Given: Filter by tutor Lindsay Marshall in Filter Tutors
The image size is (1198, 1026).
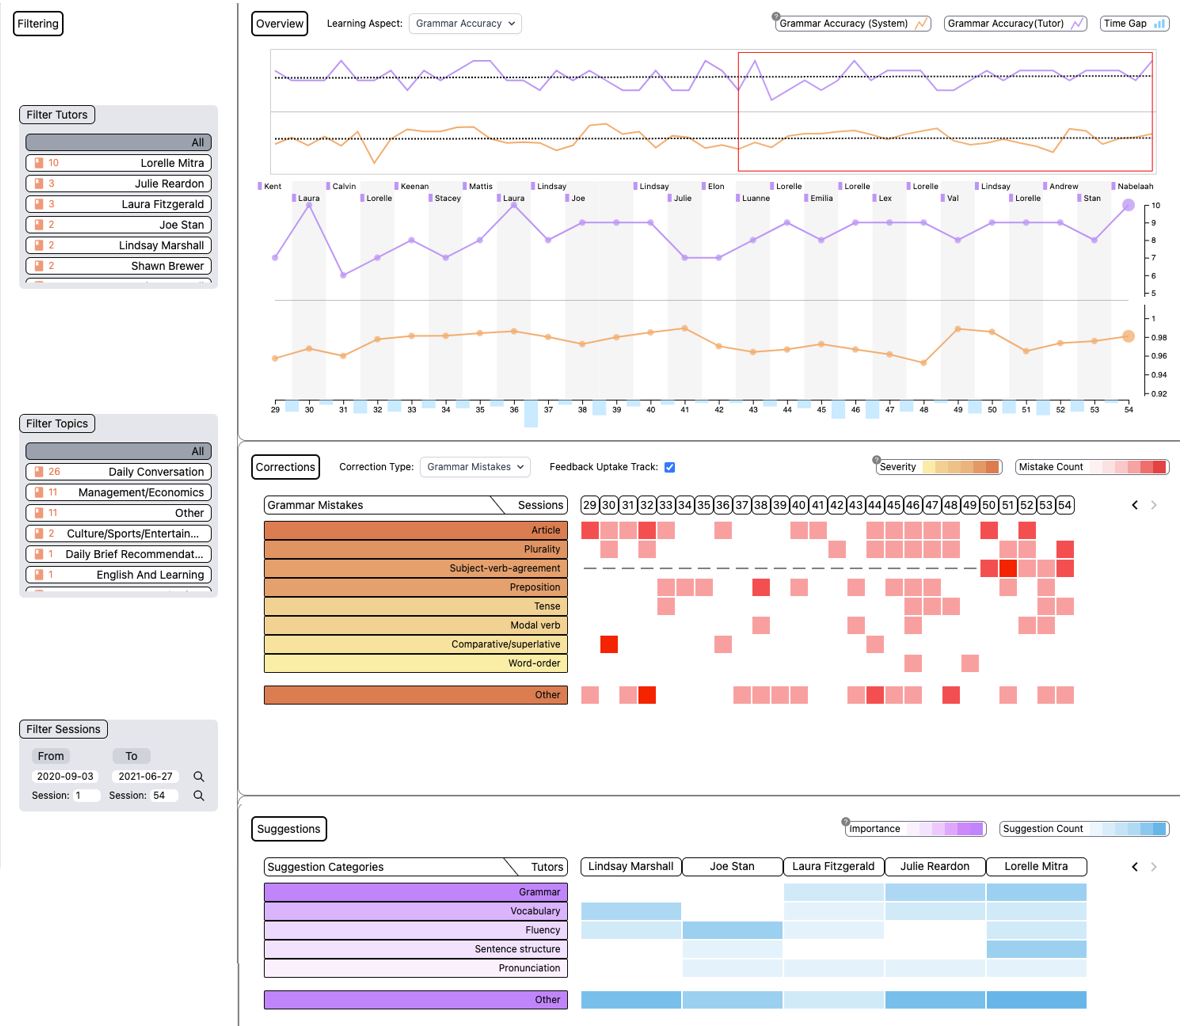Looking at the screenshot, I should [118, 245].
